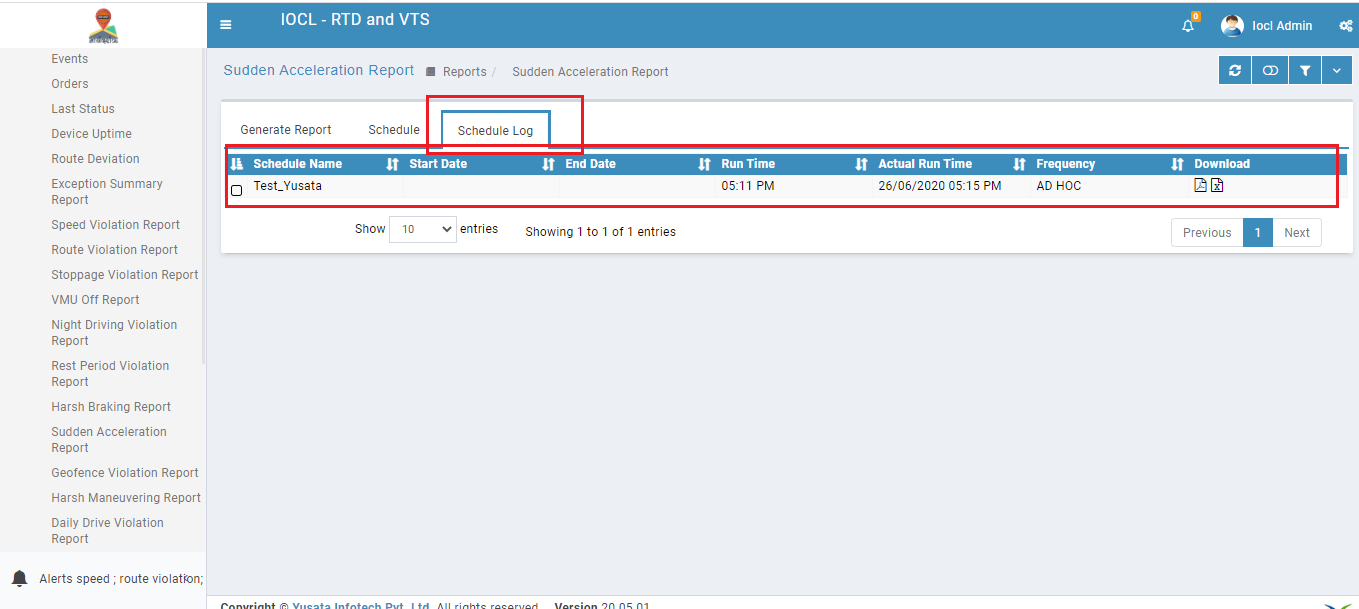
Task: Click the IOCL - RTD and VTS title
Action: (355, 19)
